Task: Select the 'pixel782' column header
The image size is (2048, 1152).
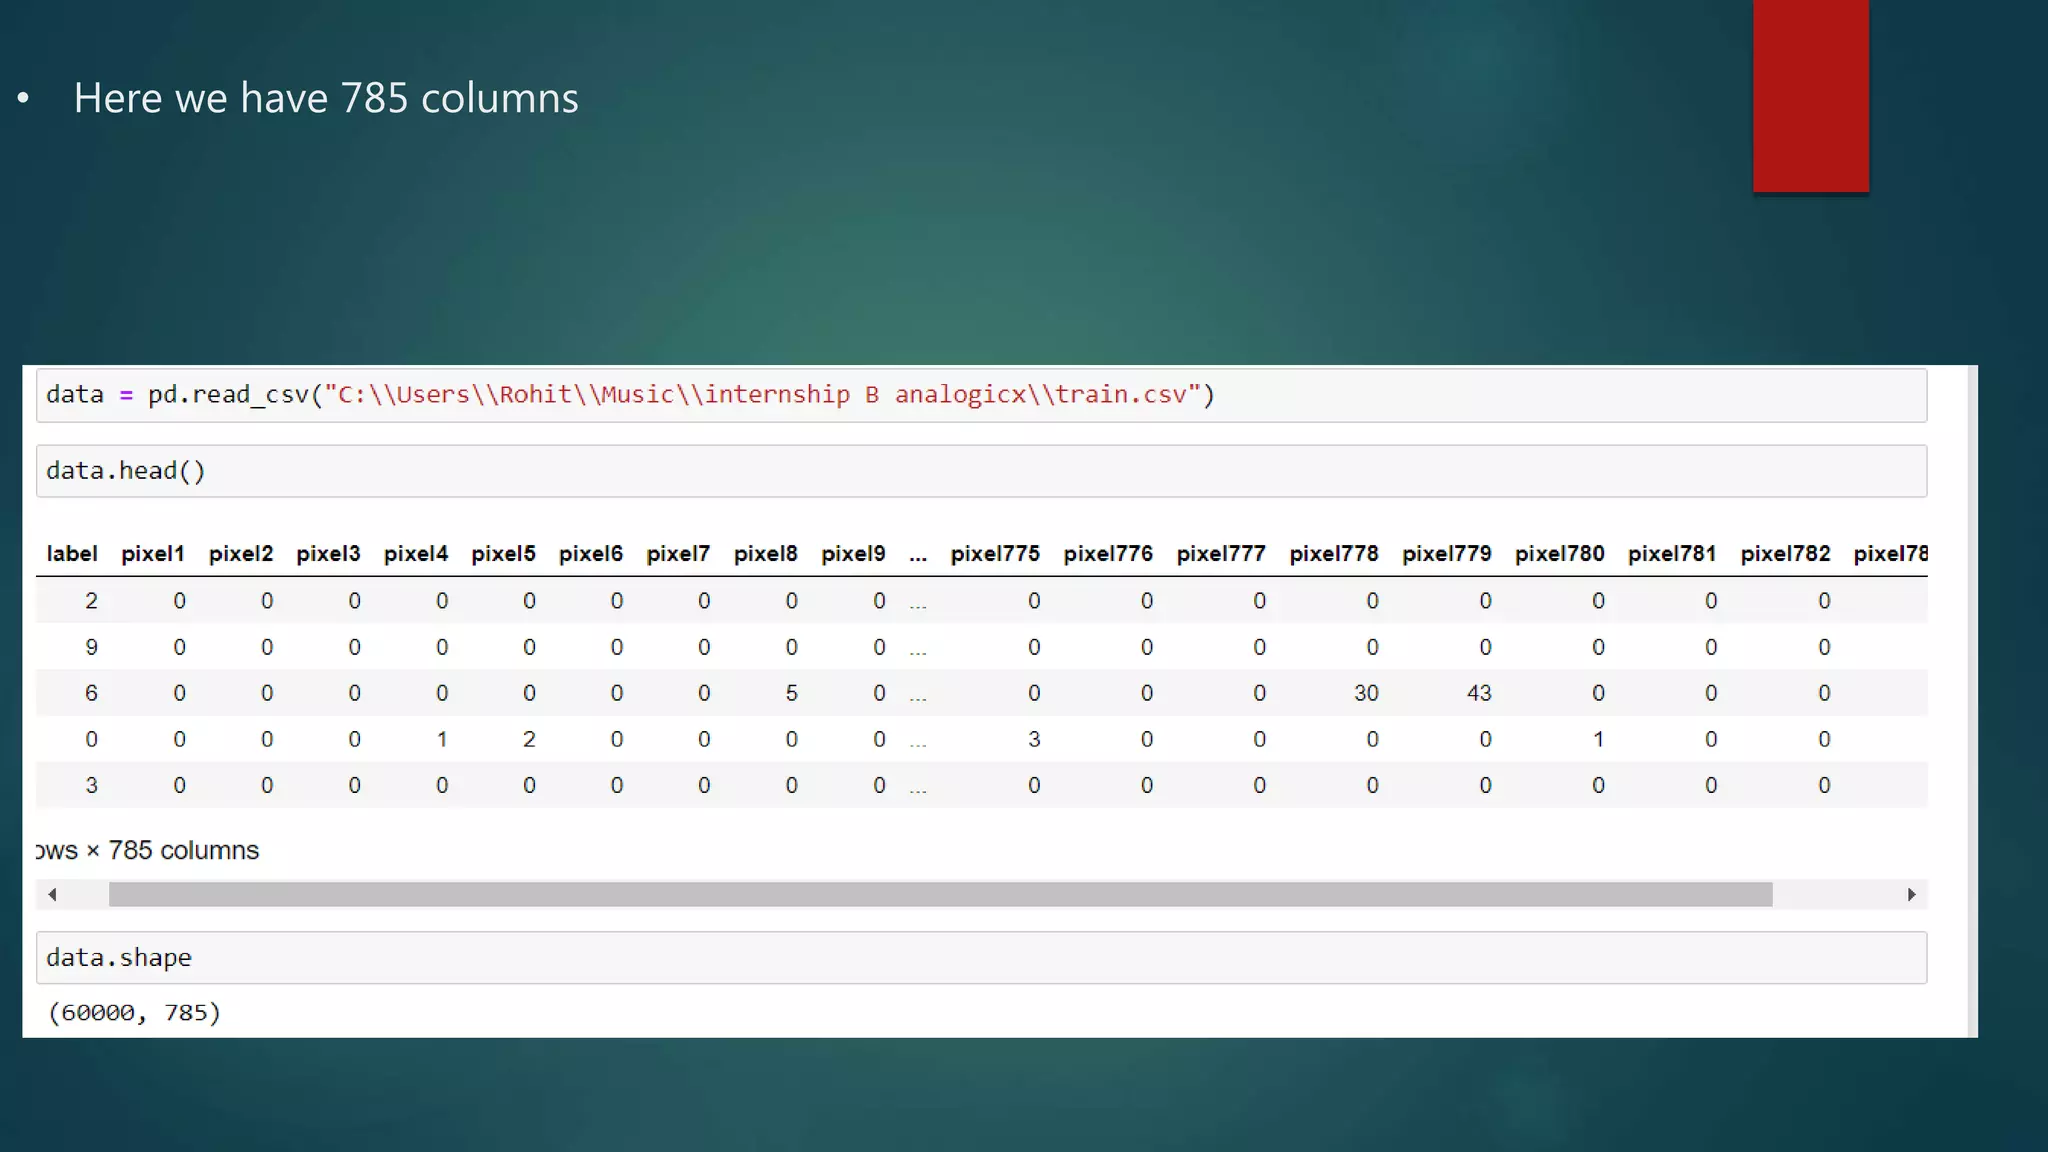Action: [1785, 554]
